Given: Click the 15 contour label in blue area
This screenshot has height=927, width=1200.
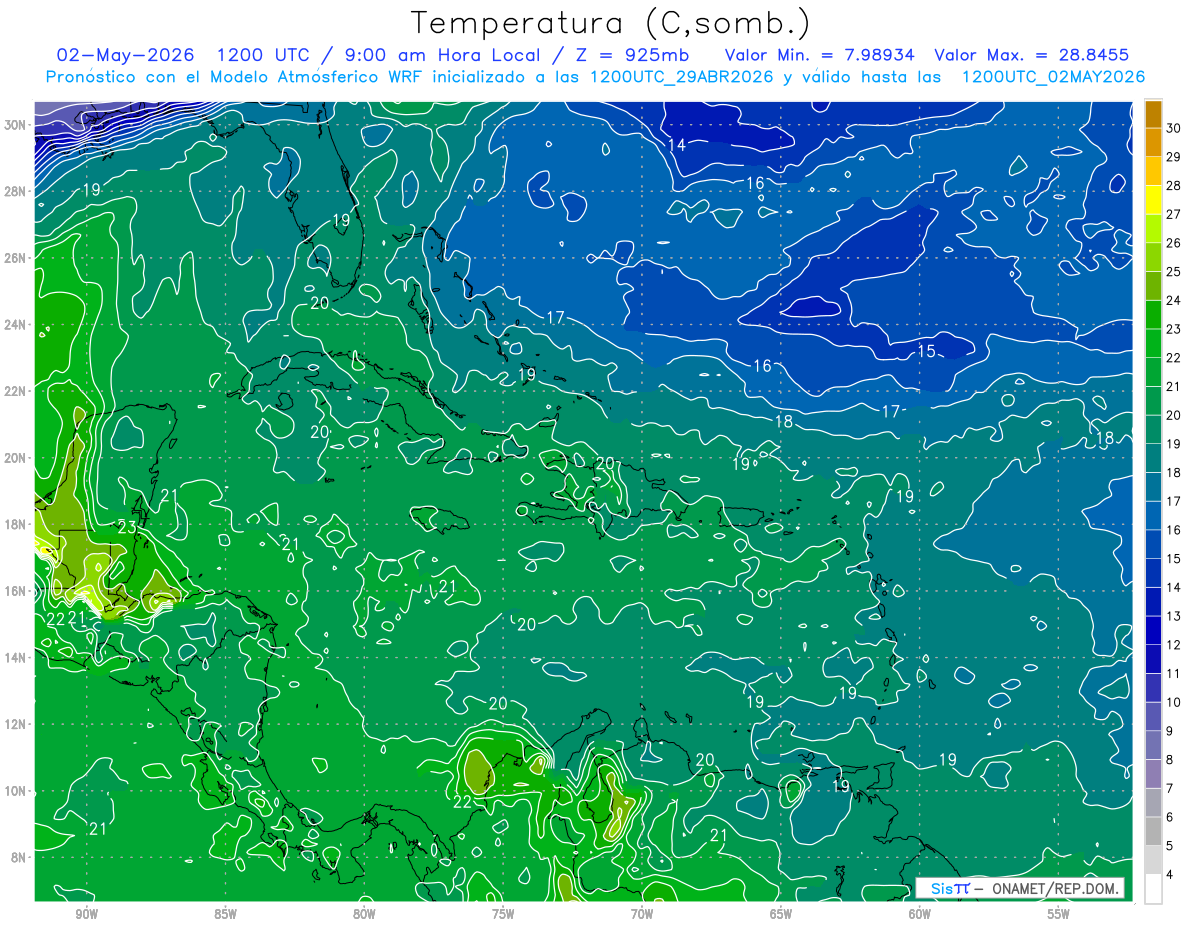Looking at the screenshot, I should pyautogui.click(x=926, y=351).
